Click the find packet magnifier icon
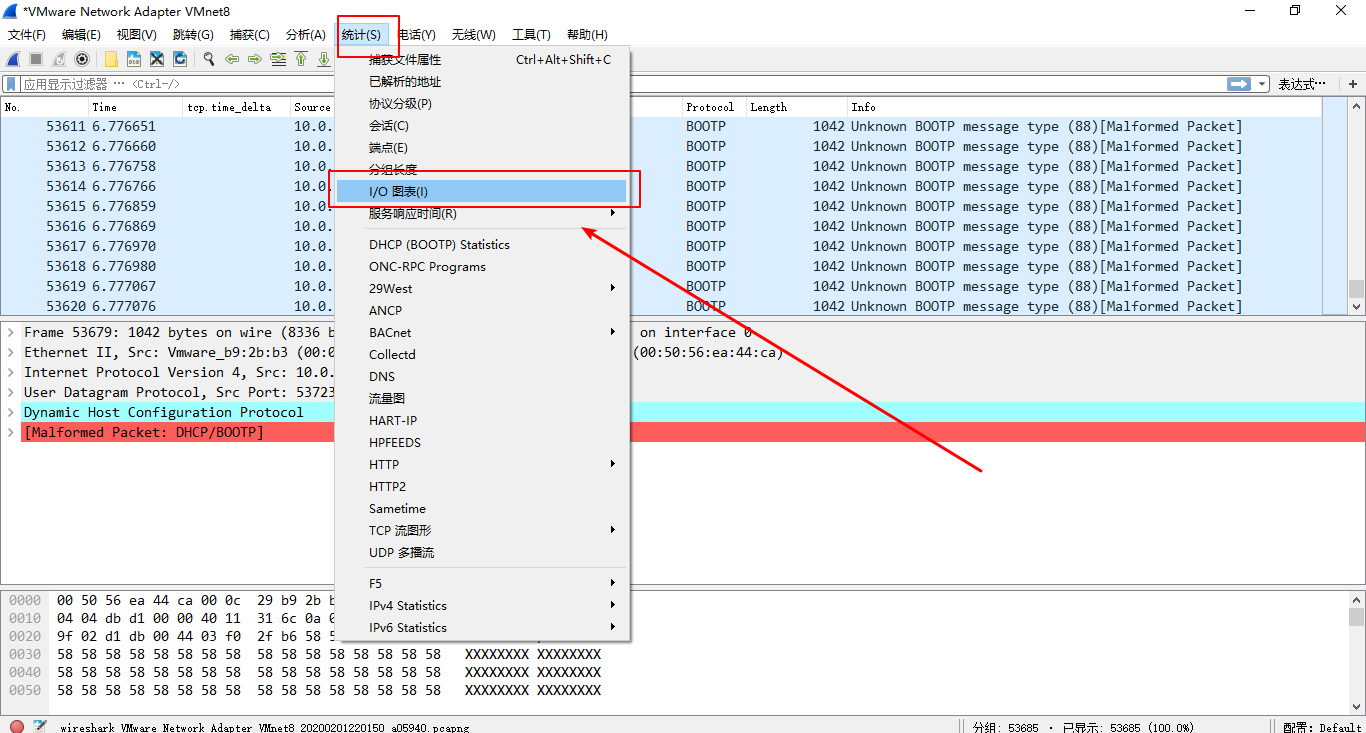 coord(206,59)
